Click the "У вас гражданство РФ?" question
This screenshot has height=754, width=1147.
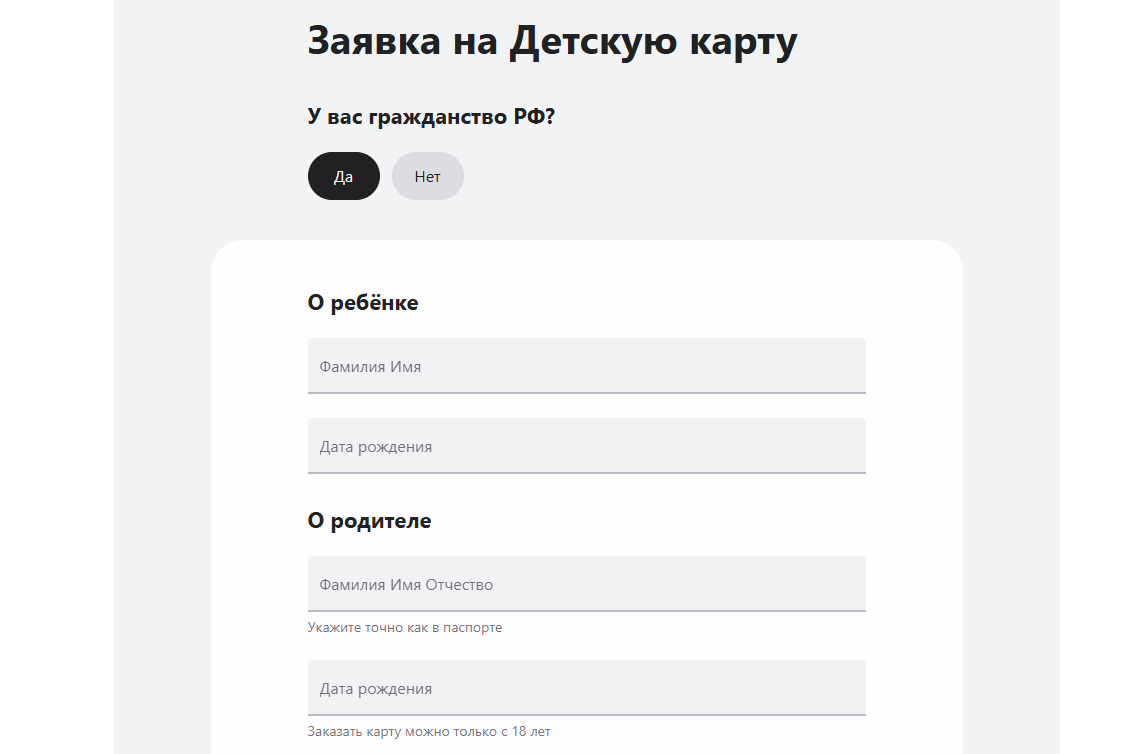[431, 117]
